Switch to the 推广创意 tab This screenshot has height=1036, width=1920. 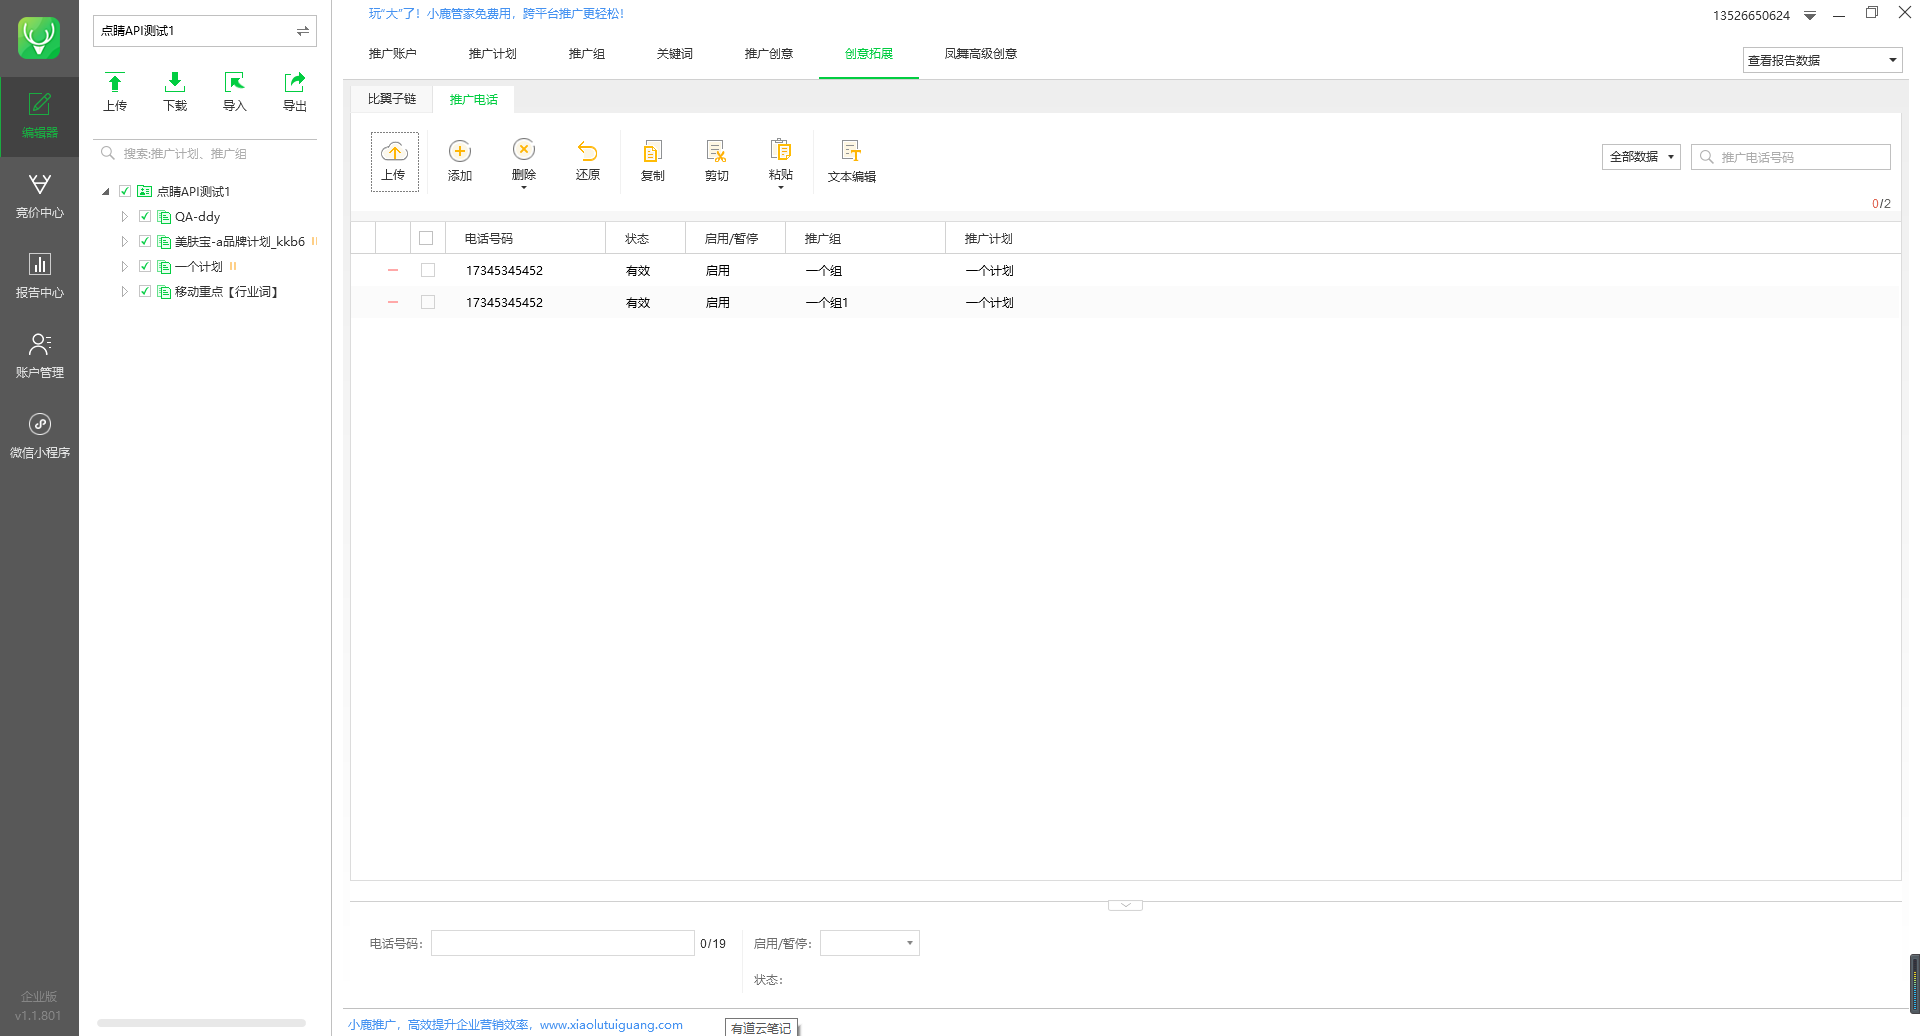(768, 54)
